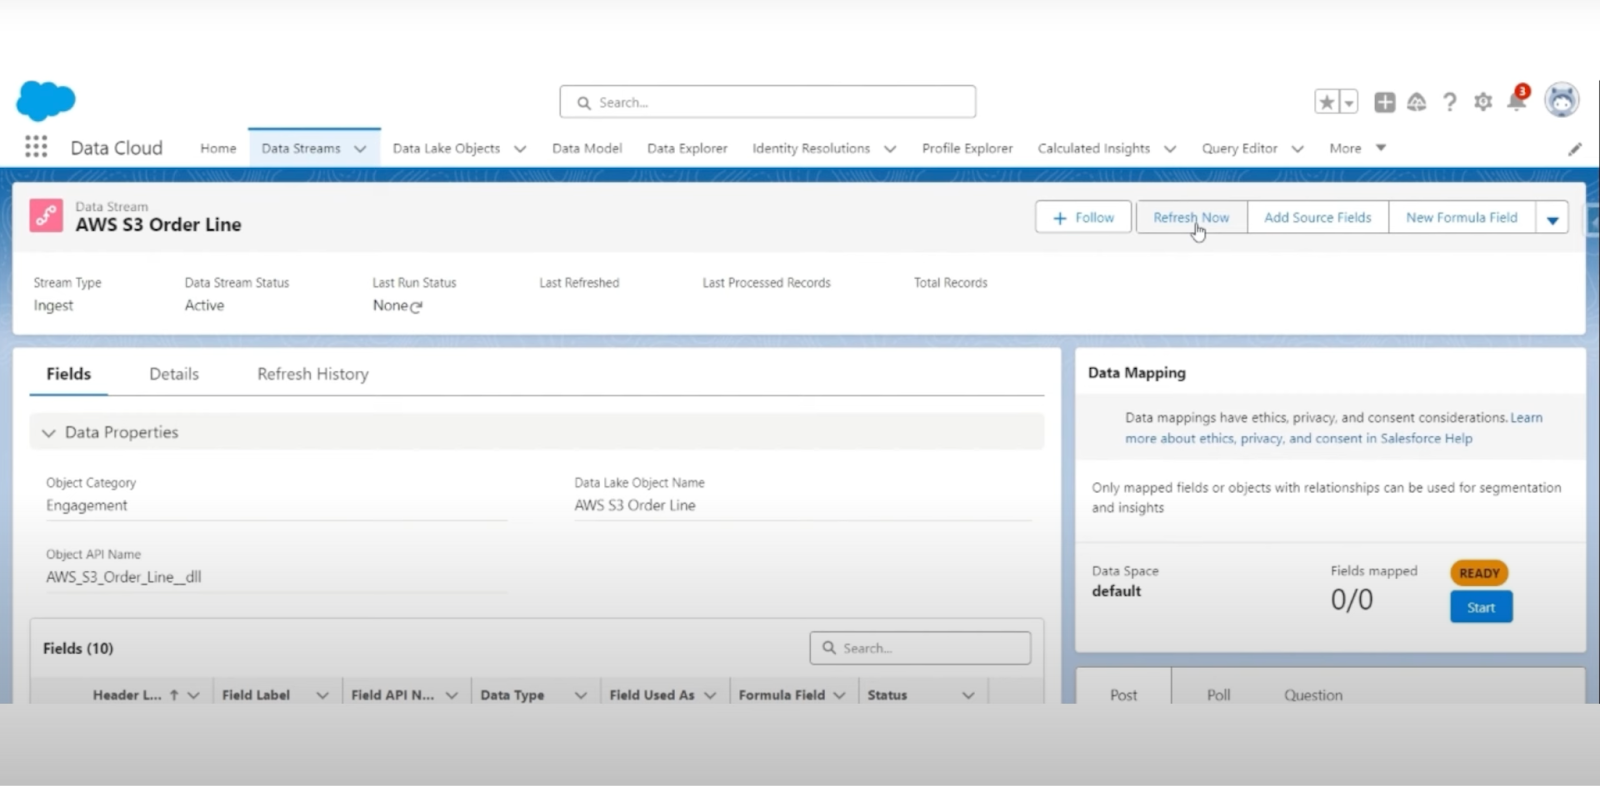Open Favorites star icon
Screen dimensions: 1600x786
(1327, 102)
